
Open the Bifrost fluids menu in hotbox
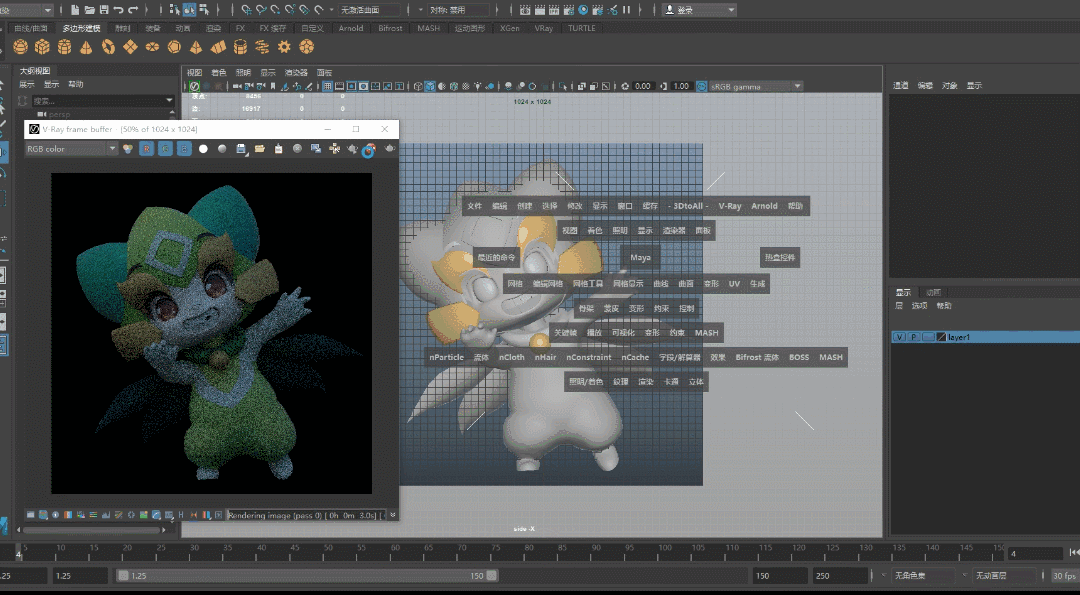[757, 357]
